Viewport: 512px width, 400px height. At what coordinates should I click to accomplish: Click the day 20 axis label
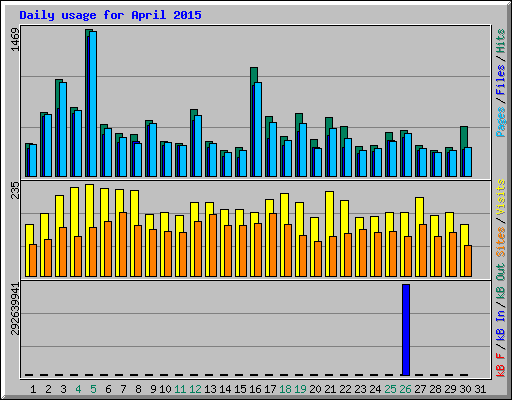click(x=315, y=389)
